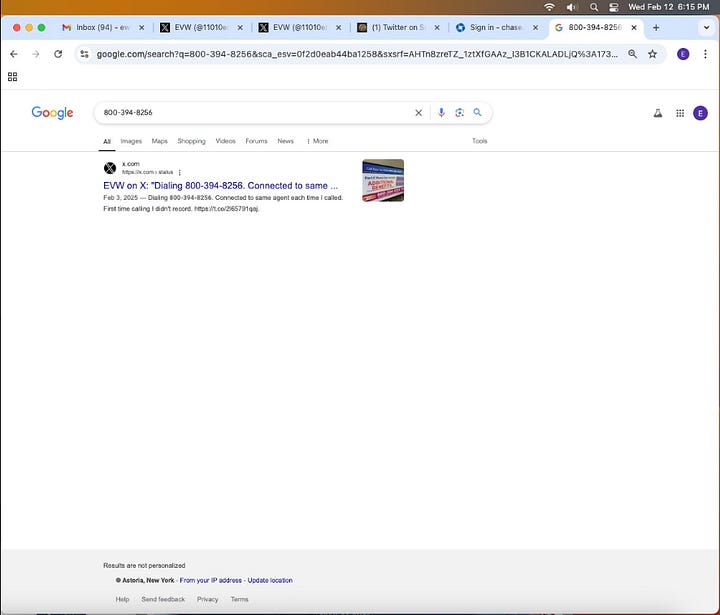This screenshot has height=615, width=720.
Task: Click the browser forward arrow
Action: click(36, 54)
